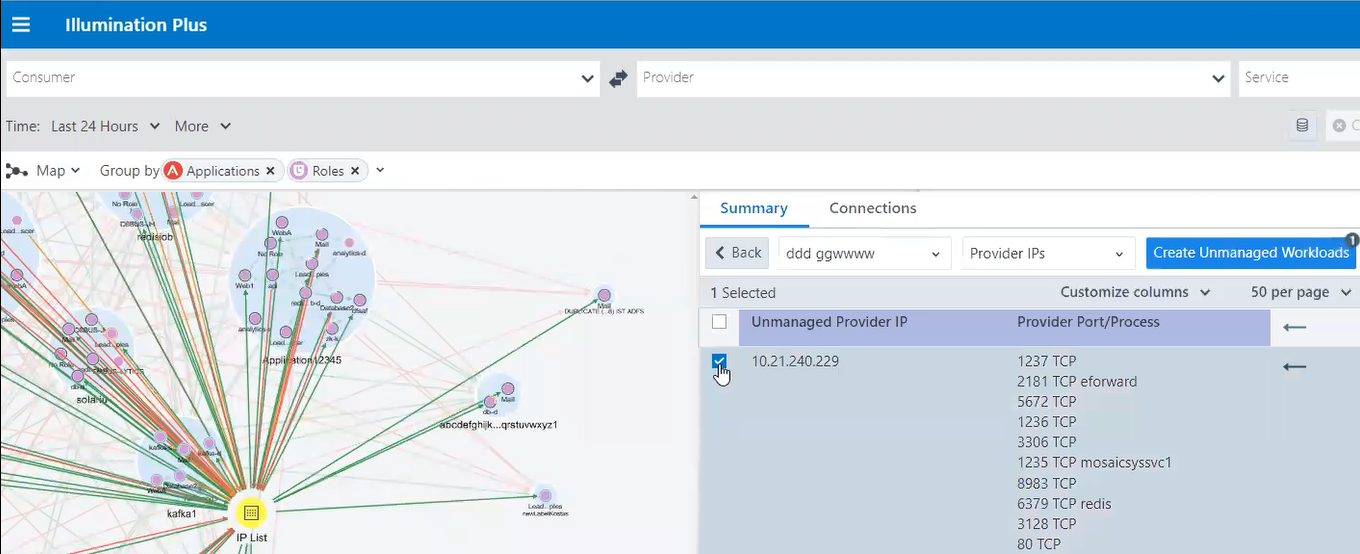Expand the More filters dropdown
The width and height of the screenshot is (1360, 554).
pos(203,126)
